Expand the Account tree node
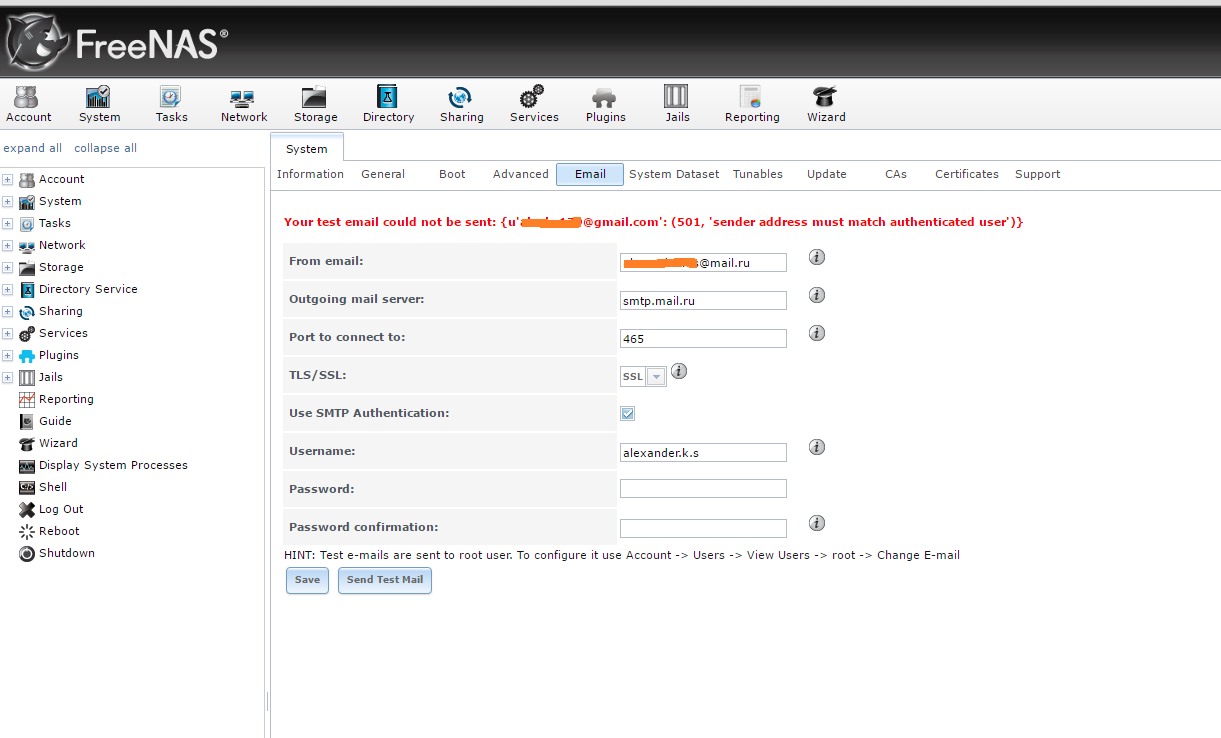 [7, 179]
